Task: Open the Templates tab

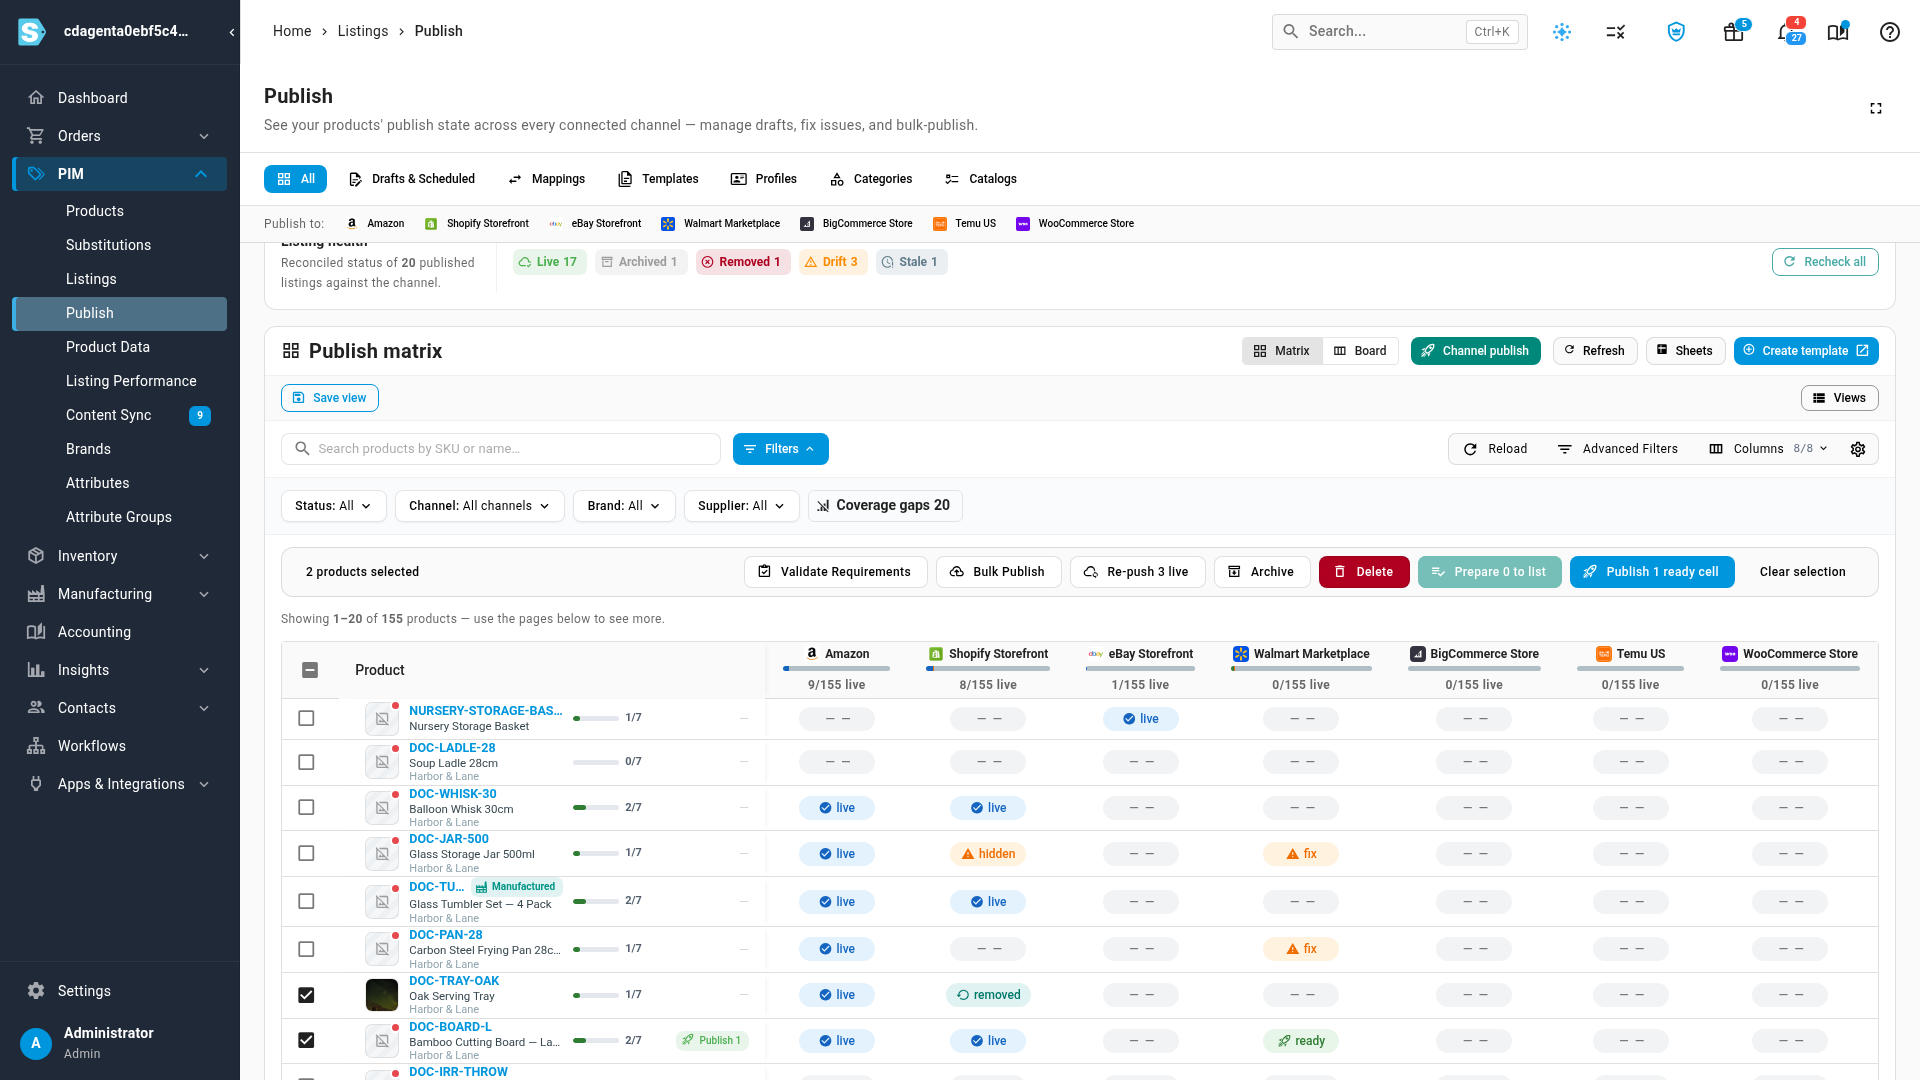Action: tap(658, 179)
